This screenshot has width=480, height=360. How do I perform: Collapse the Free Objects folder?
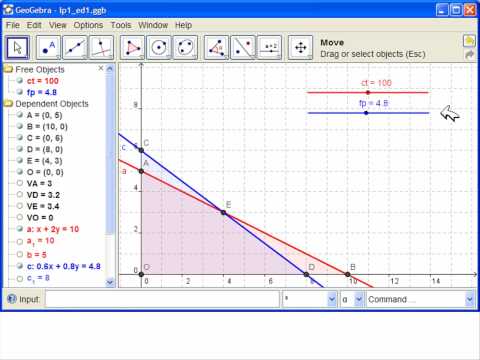pyautogui.click(x=8, y=69)
